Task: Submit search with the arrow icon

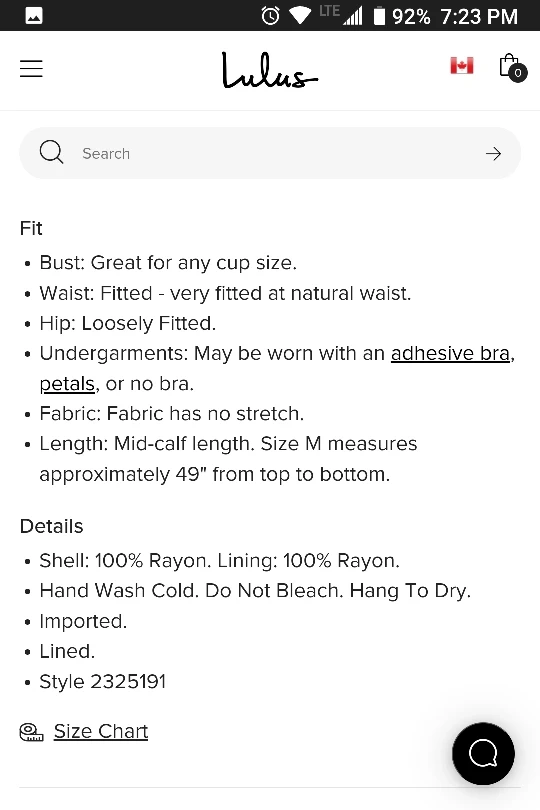Action: 493,153
